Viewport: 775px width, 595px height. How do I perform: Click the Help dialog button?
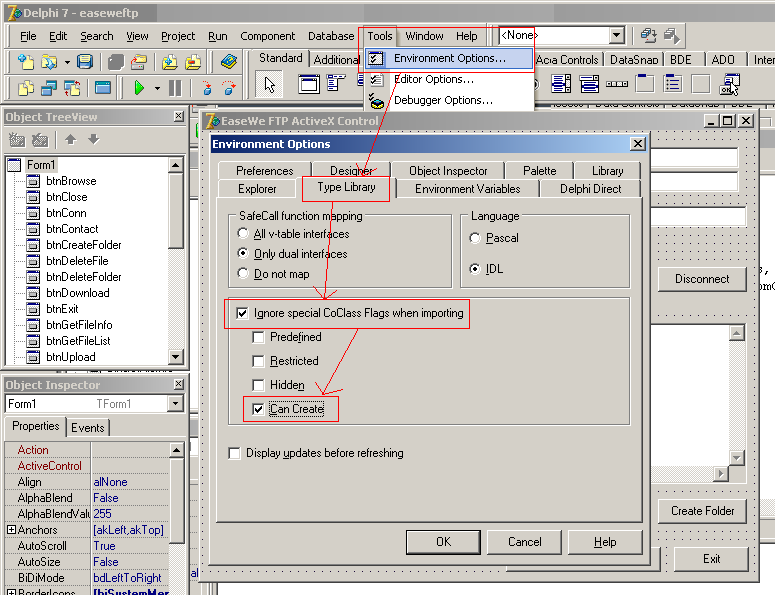[605, 542]
